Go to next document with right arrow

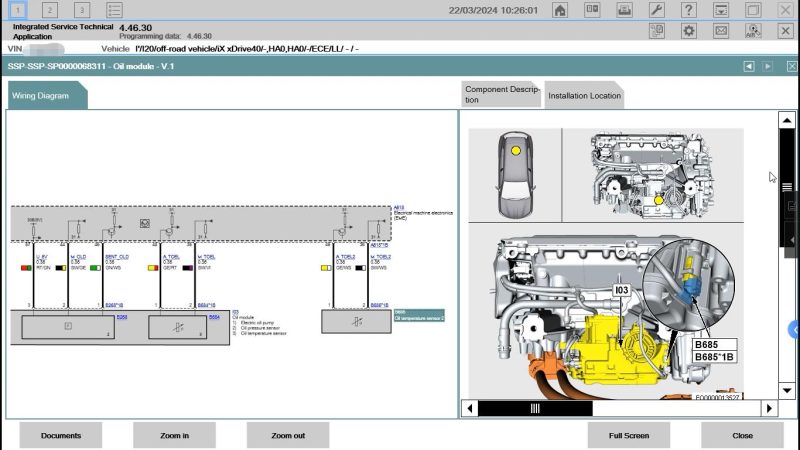point(767,66)
